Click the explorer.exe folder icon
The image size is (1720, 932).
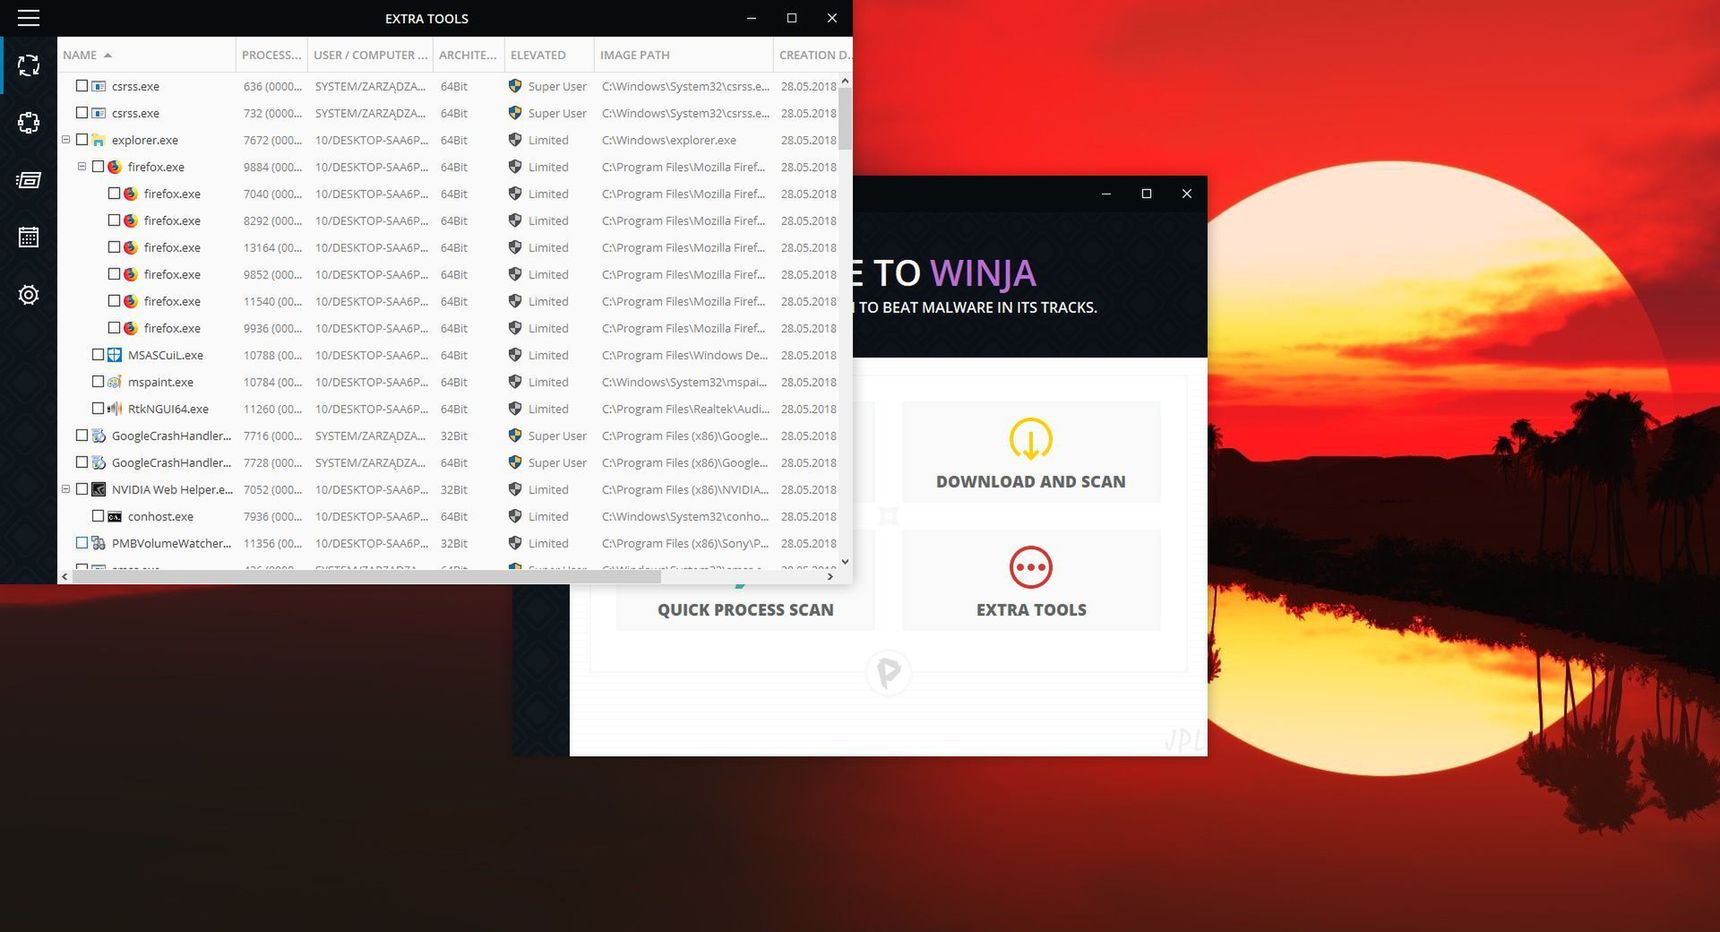tap(99, 140)
